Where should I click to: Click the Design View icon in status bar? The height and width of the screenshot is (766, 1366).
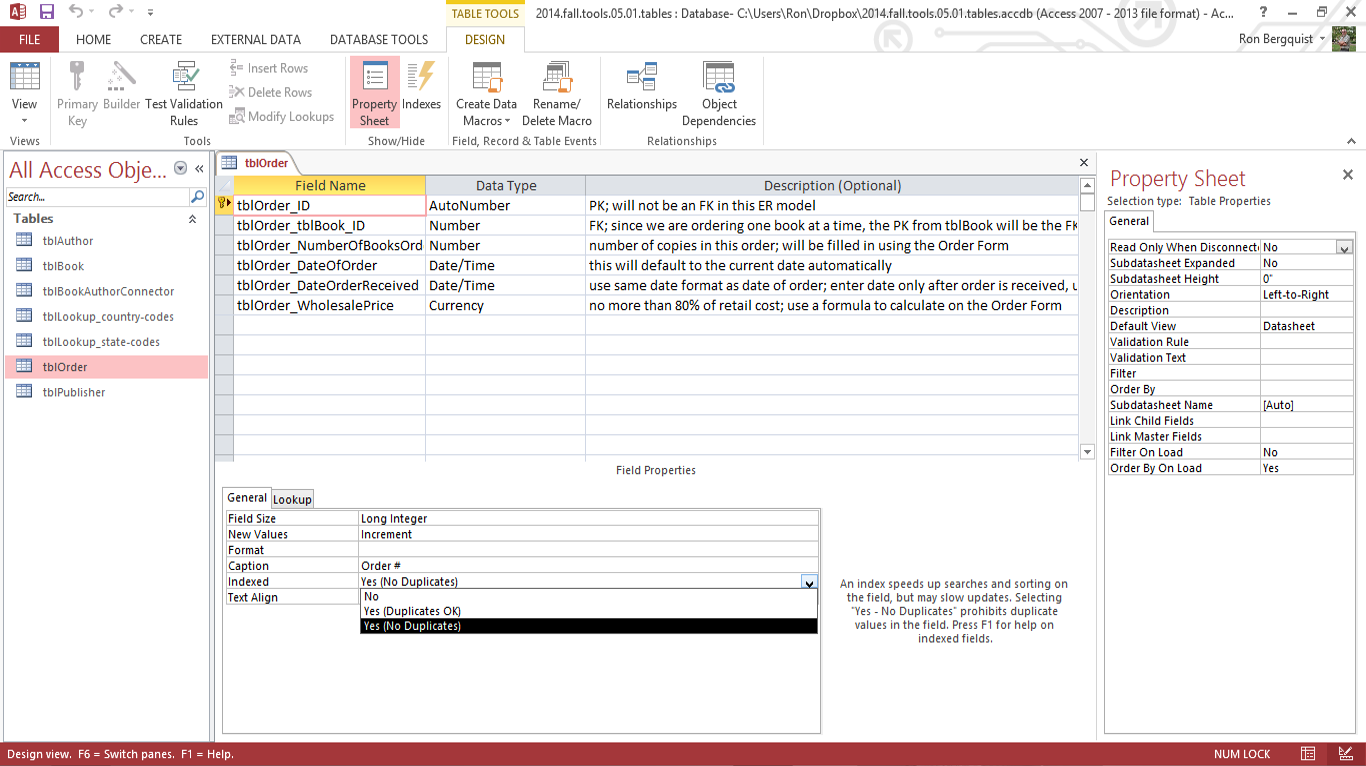tap(1344, 754)
